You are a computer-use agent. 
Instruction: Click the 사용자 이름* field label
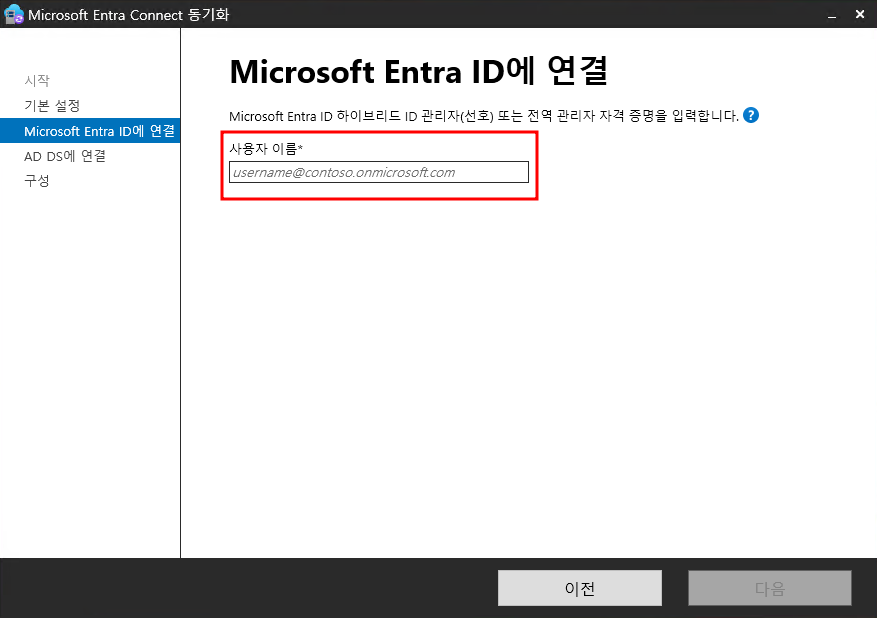point(266,148)
